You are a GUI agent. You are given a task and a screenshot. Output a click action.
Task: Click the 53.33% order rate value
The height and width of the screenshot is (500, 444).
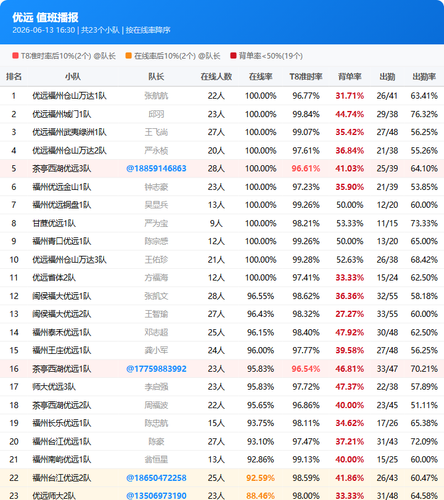click(x=350, y=223)
